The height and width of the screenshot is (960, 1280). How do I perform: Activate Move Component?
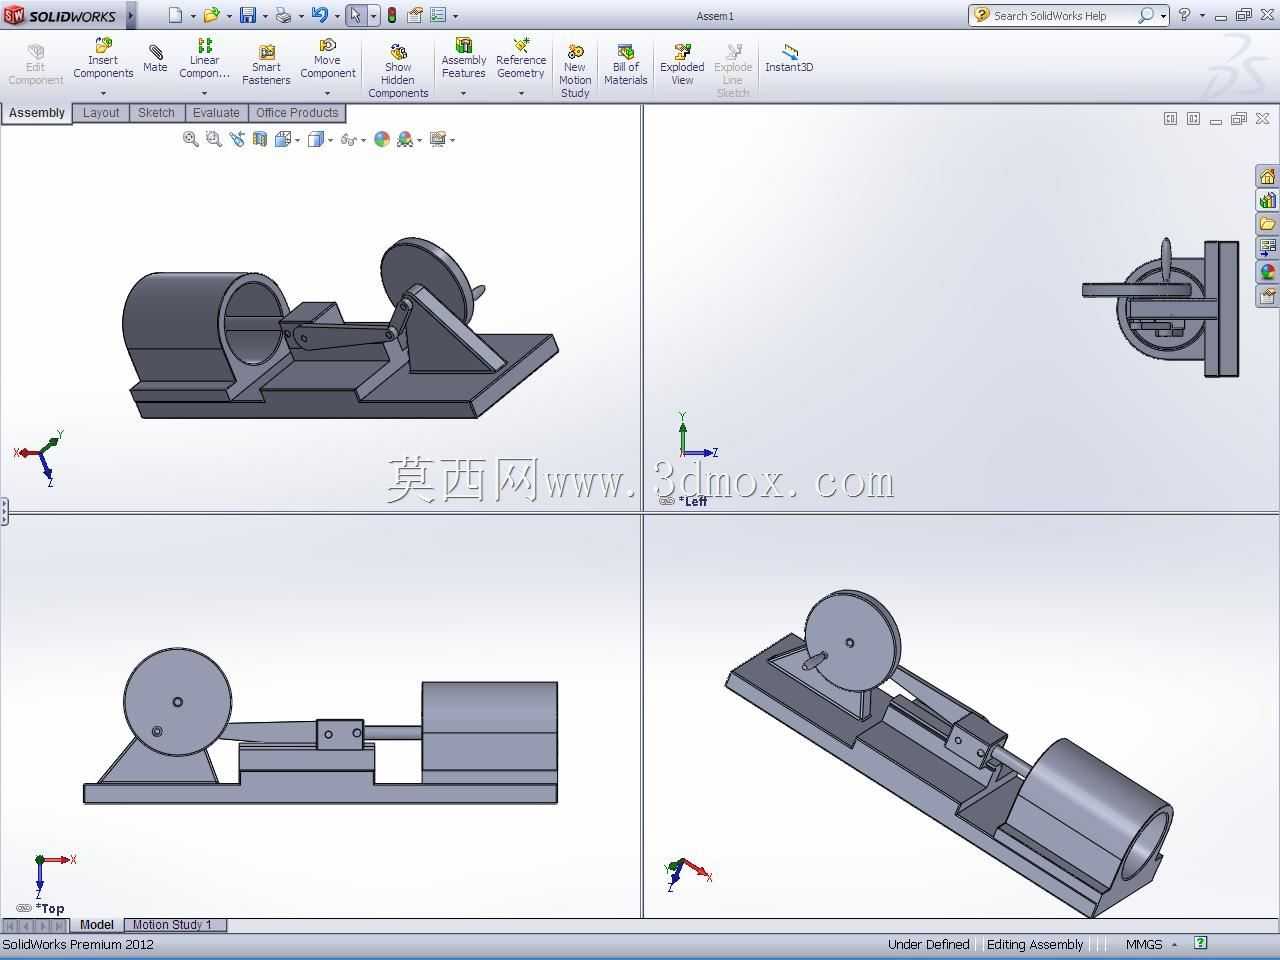click(328, 59)
